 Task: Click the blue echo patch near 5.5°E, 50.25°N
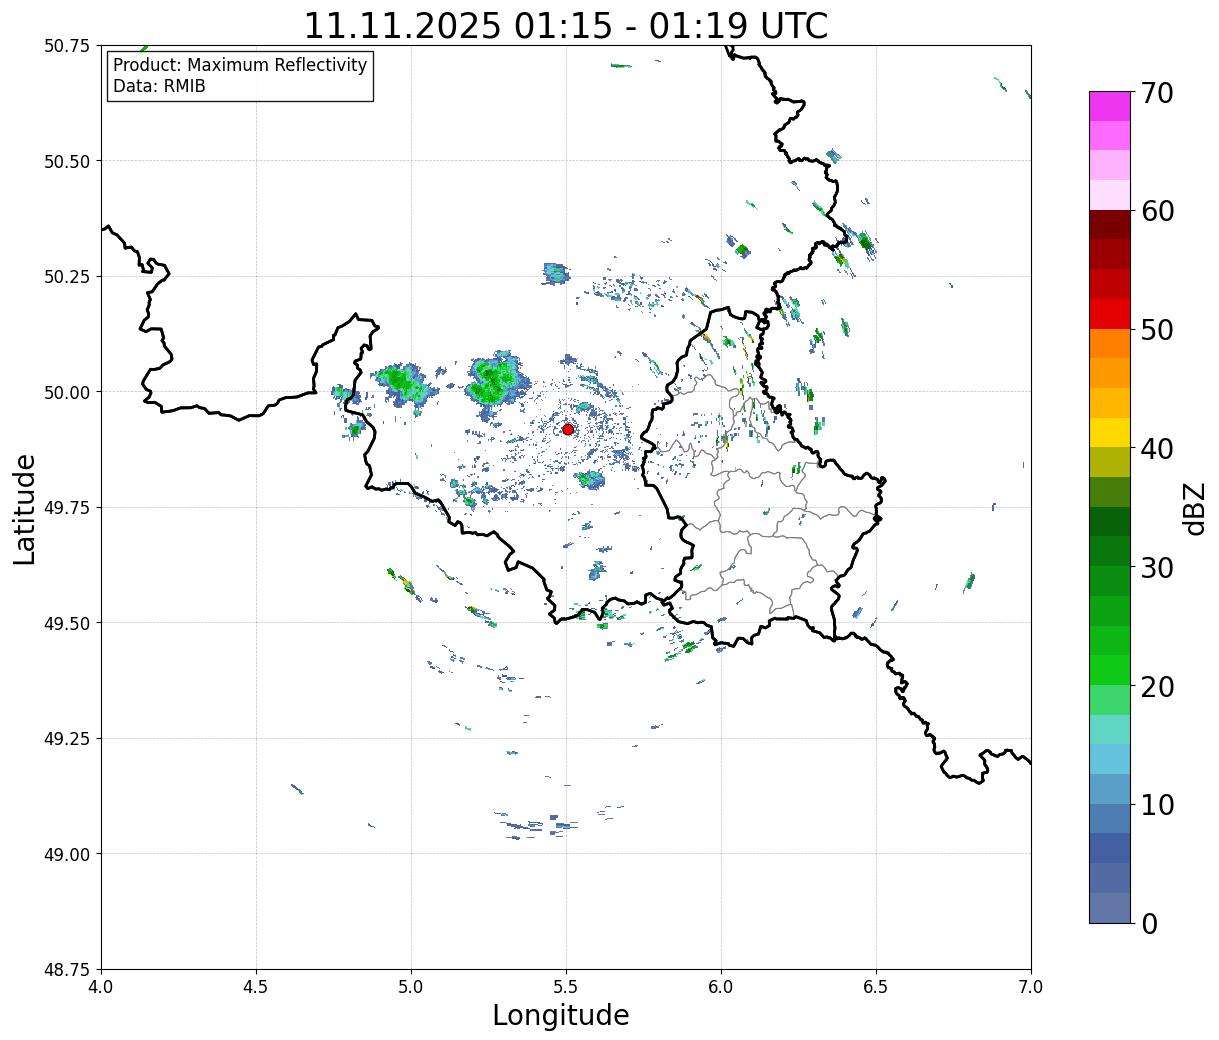click(556, 273)
